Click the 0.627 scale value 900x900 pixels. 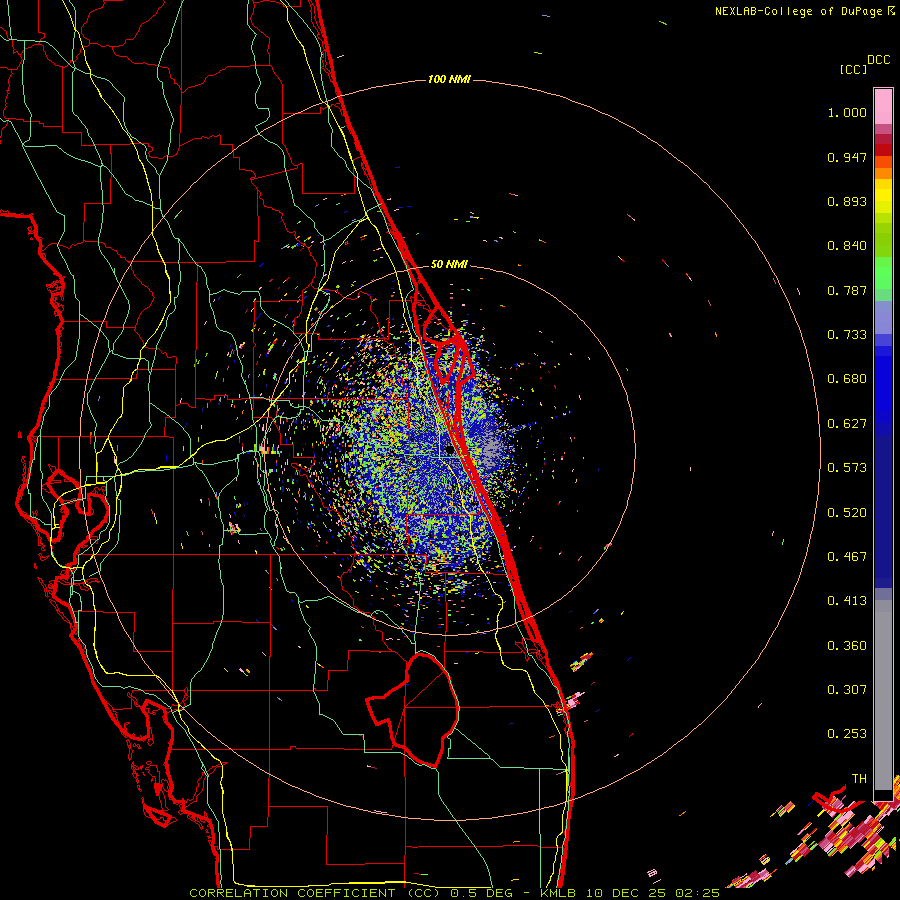pos(847,424)
